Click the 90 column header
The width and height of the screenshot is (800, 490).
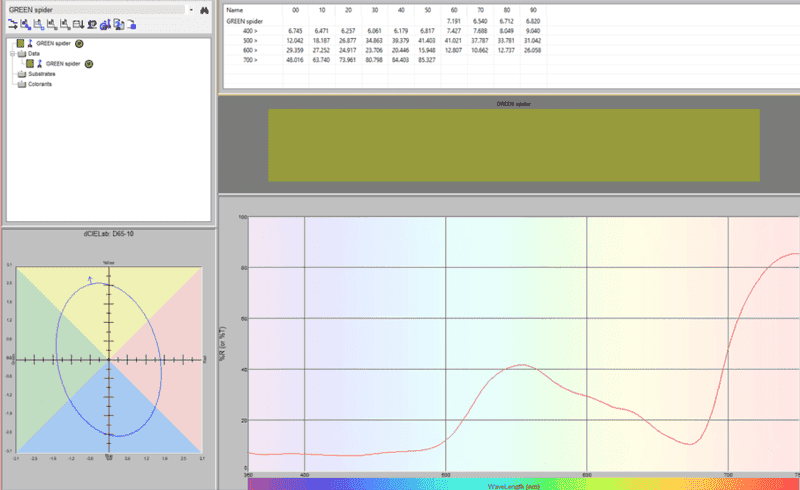(533, 10)
